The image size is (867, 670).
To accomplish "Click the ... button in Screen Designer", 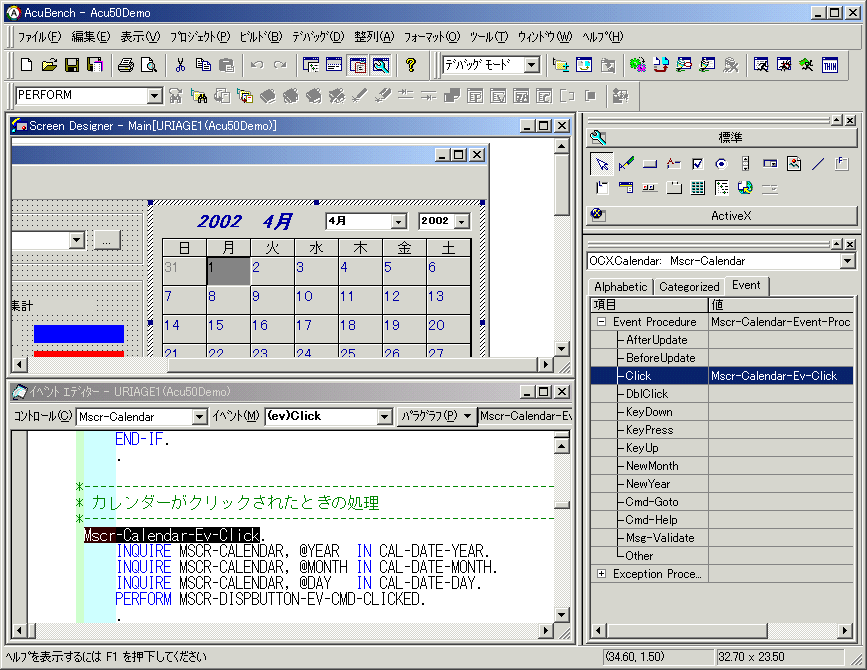I will (x=107, y=240).
